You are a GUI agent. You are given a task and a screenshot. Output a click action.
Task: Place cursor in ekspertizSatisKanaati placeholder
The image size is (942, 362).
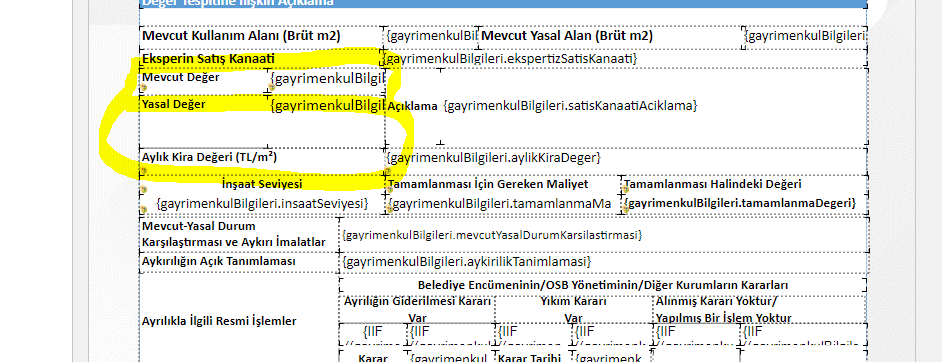[x=511, y=59]
